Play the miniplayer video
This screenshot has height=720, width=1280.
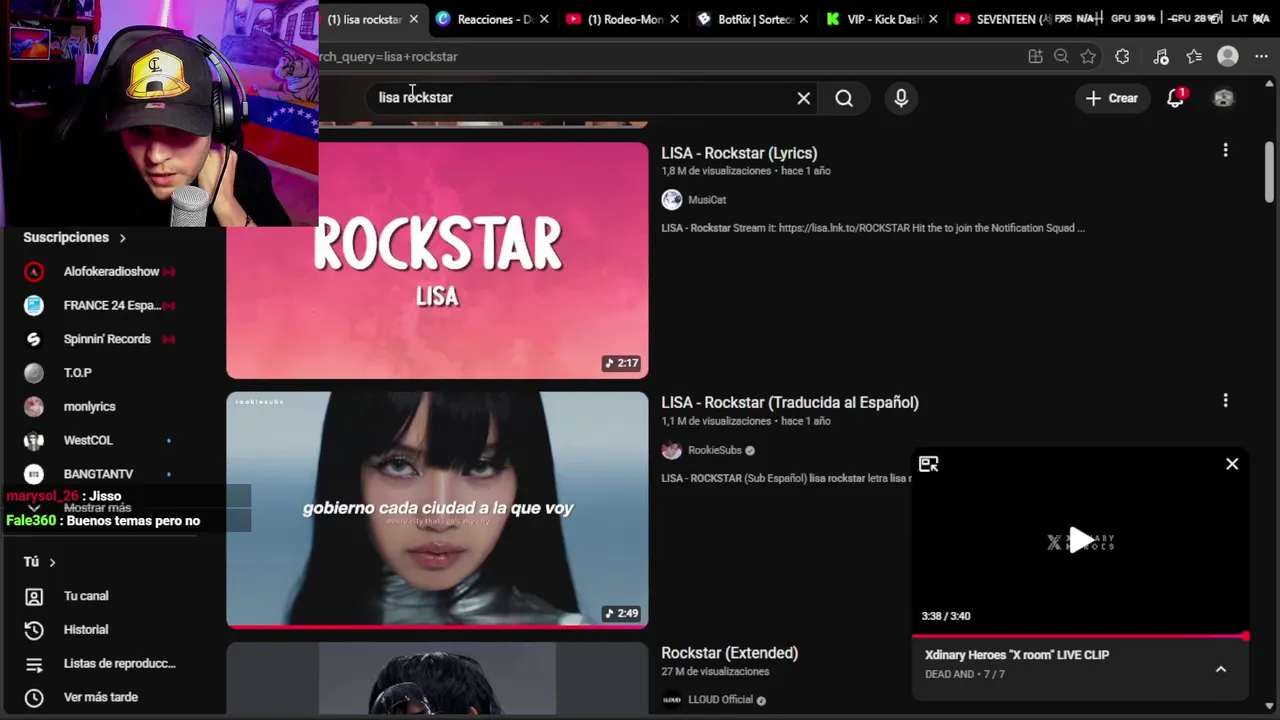tap(1080, 541)
